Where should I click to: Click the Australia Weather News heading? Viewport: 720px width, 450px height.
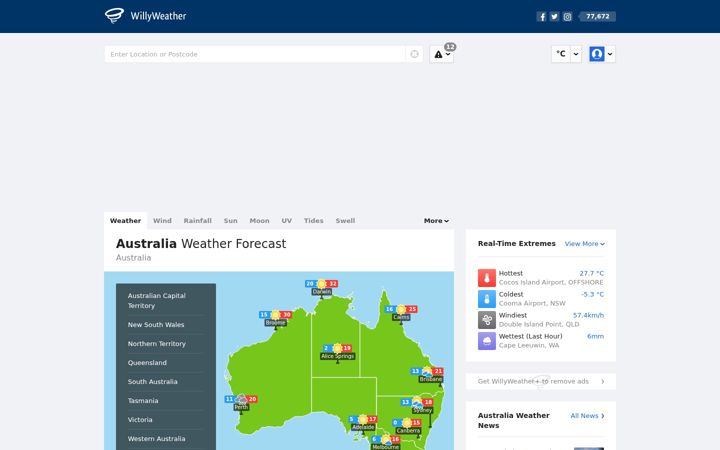(x=513, y=421)
